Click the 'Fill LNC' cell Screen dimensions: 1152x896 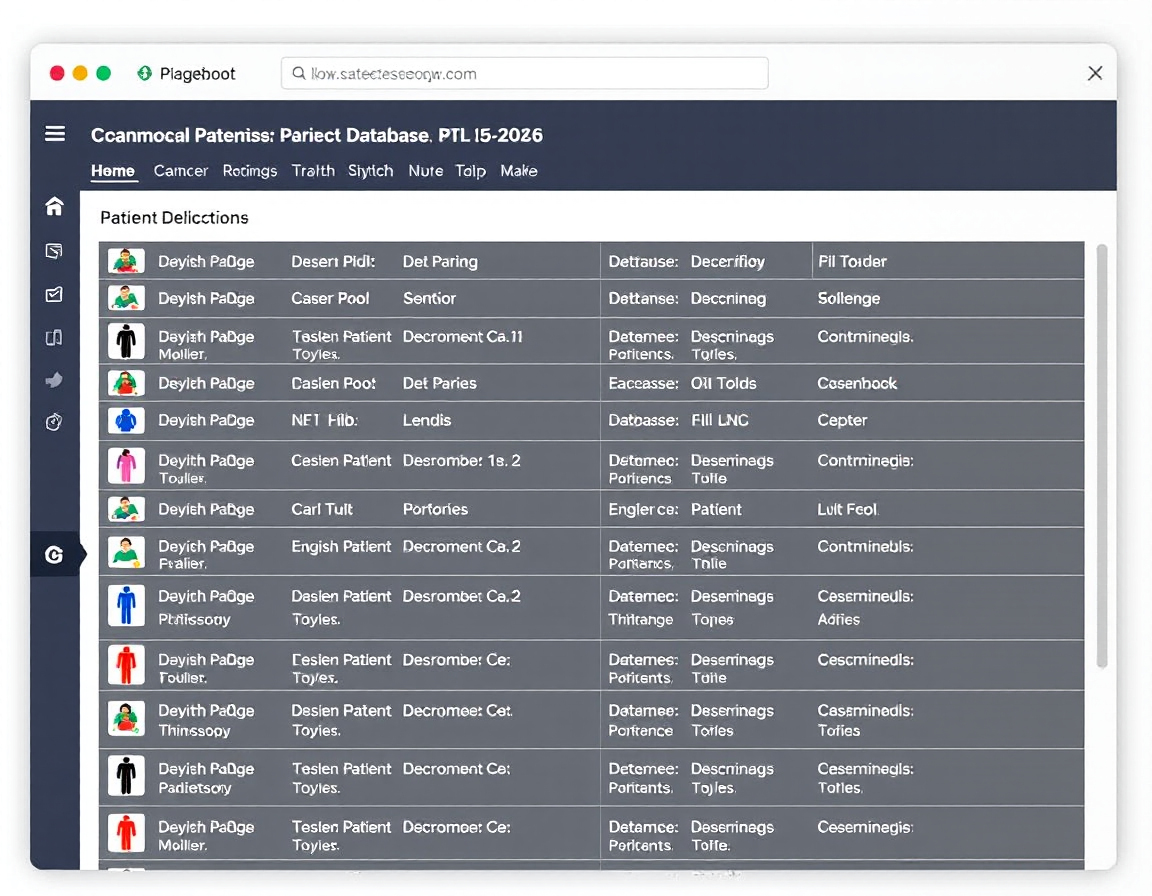click(719, 421)
